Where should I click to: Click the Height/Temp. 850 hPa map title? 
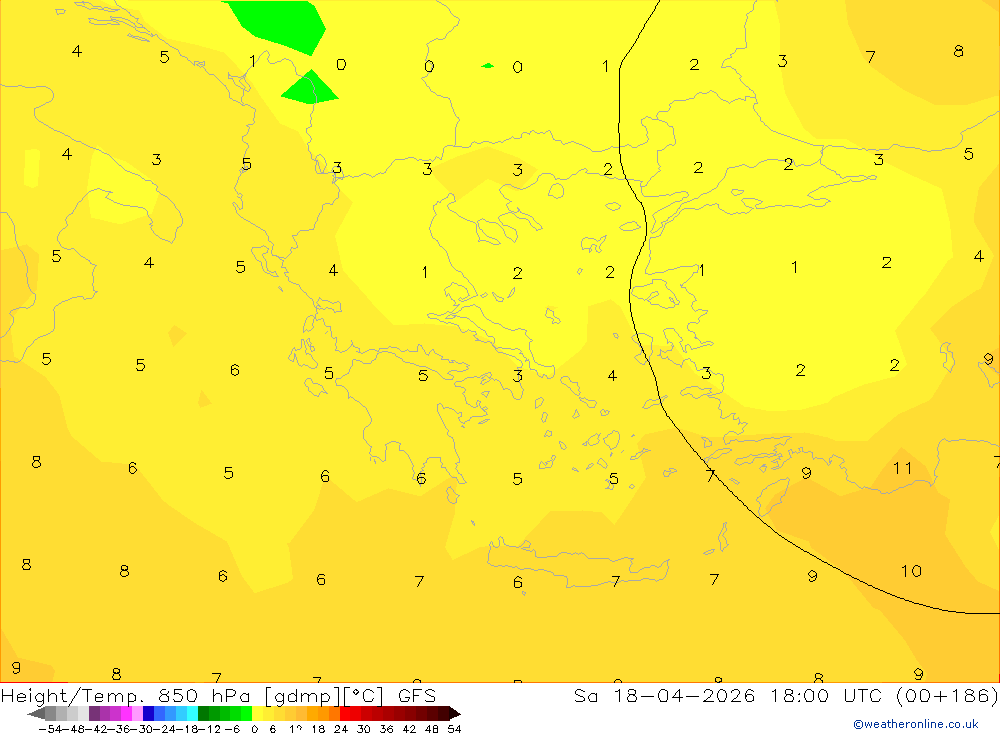point(218,695)
